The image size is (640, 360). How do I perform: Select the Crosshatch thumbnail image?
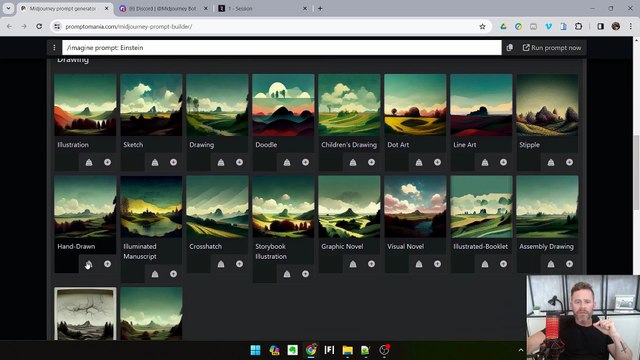(x=217, y=207)
